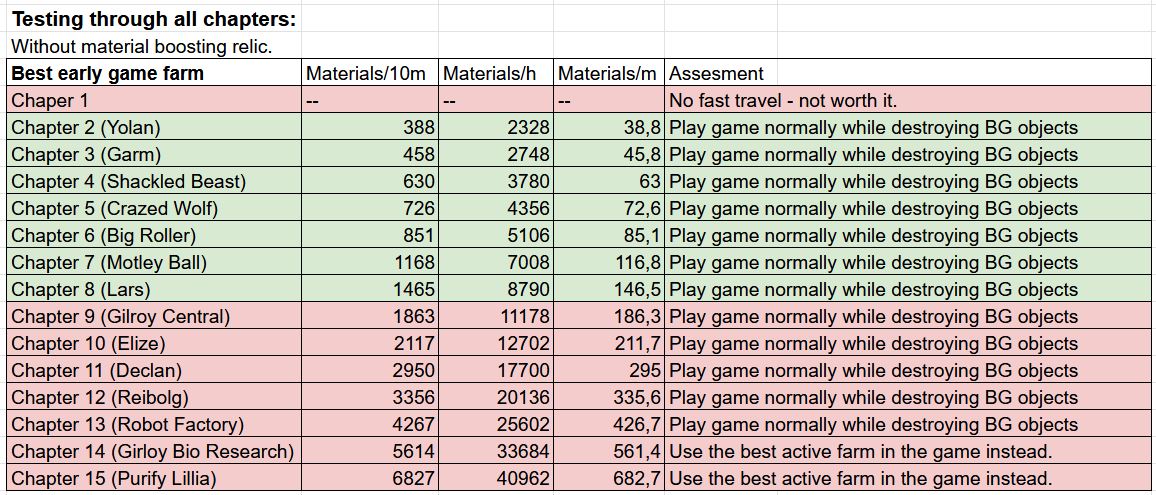Select the 'Without material boosting relic.' cell
Screen dimensions: 1156x495
[x=141, y=47]
